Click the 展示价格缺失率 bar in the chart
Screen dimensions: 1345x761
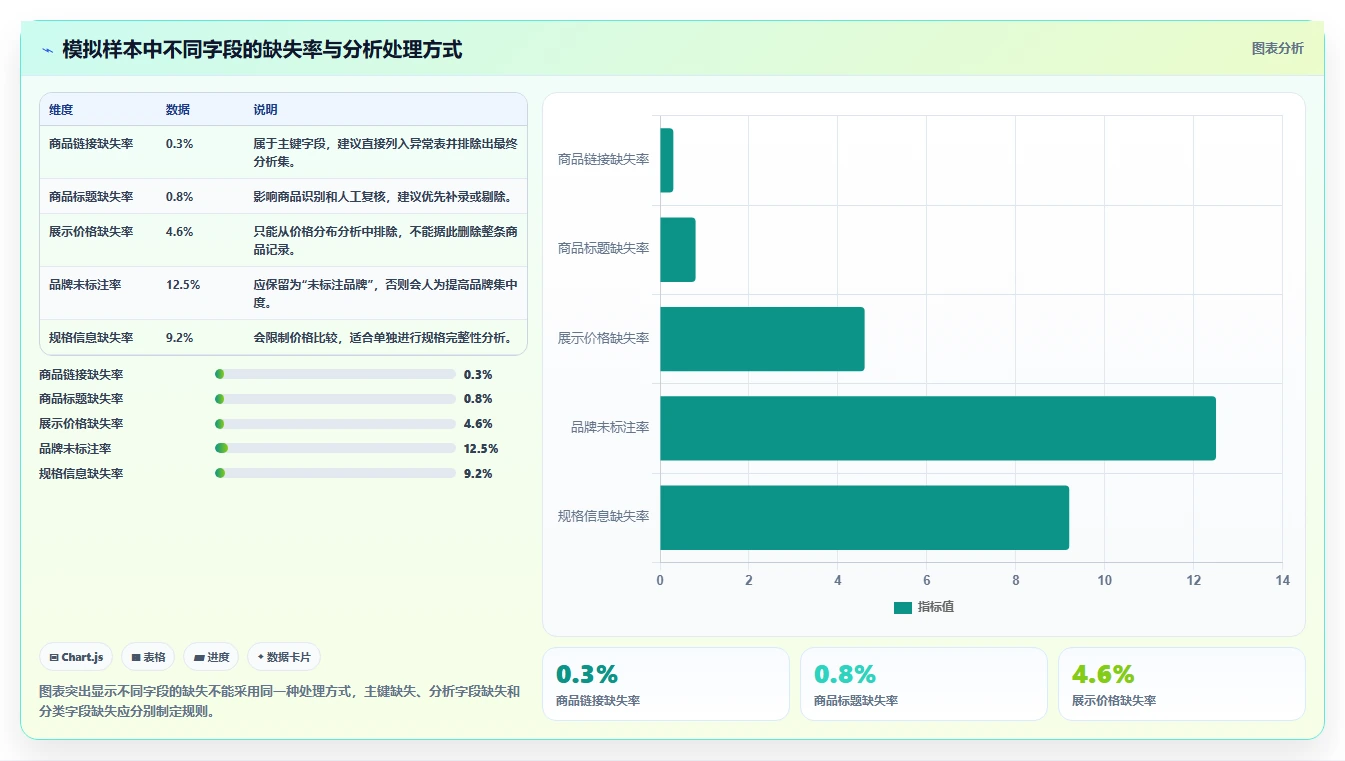coord(762,339)
